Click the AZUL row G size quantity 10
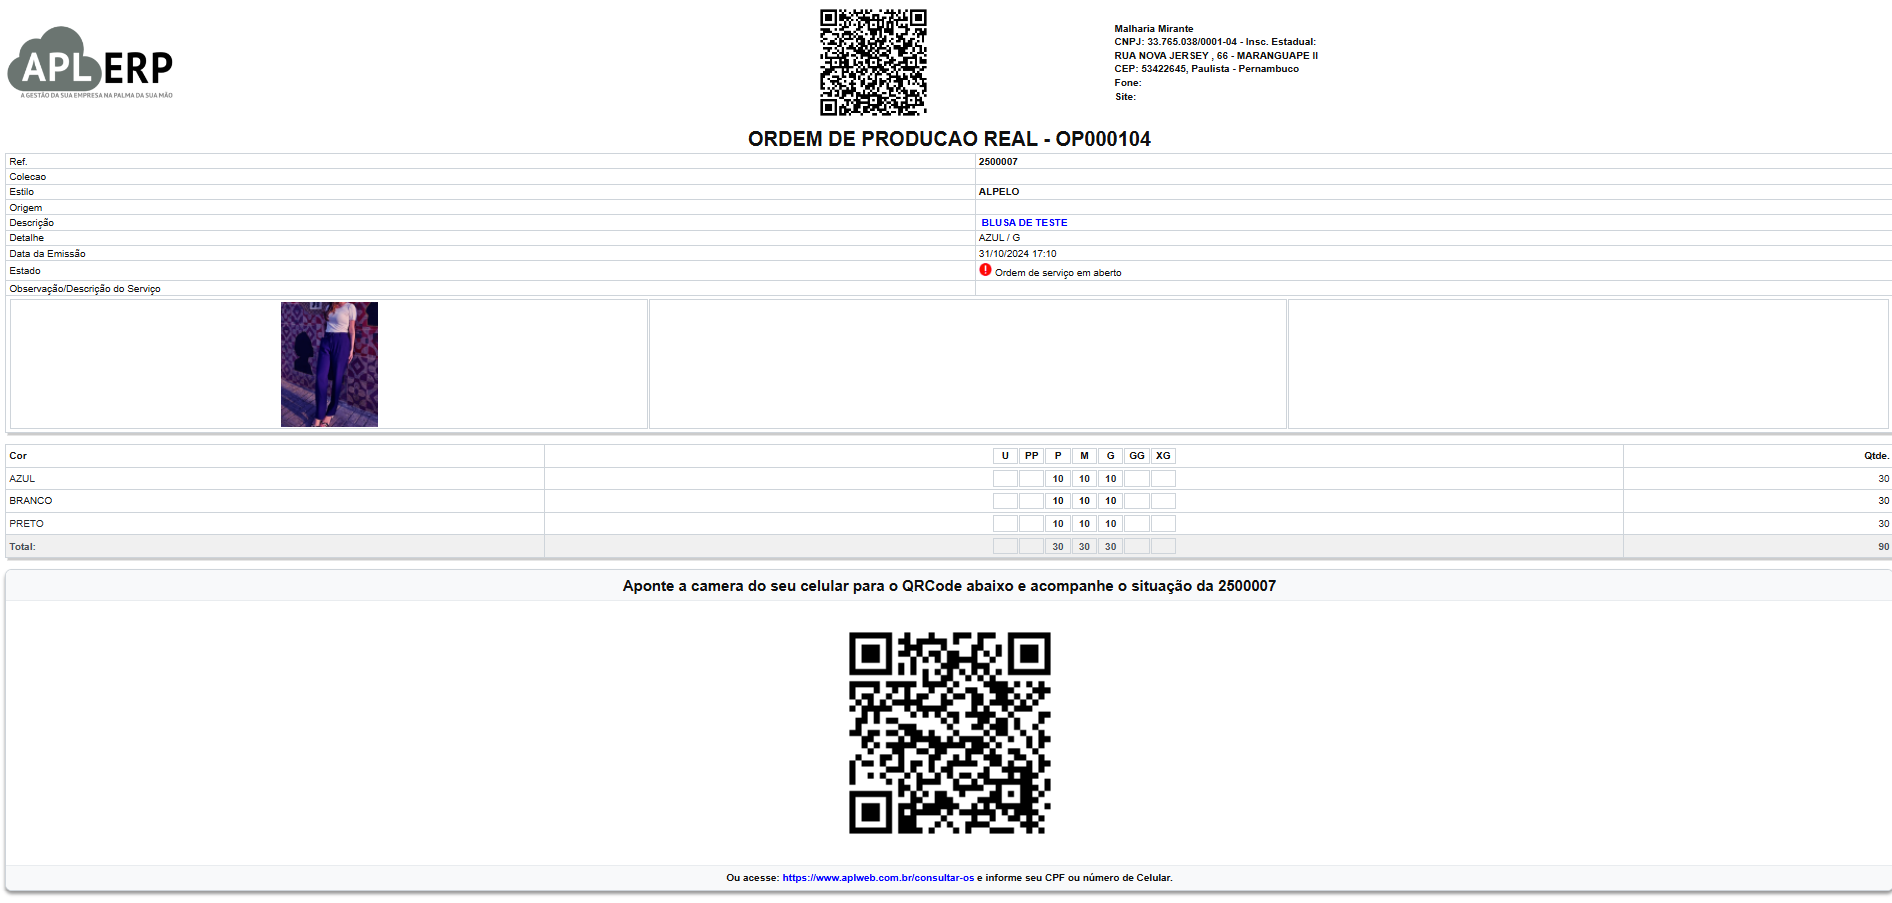The width and height of the screenshot is (1892, 903). pyautogui.click(x=1110, y=479)
